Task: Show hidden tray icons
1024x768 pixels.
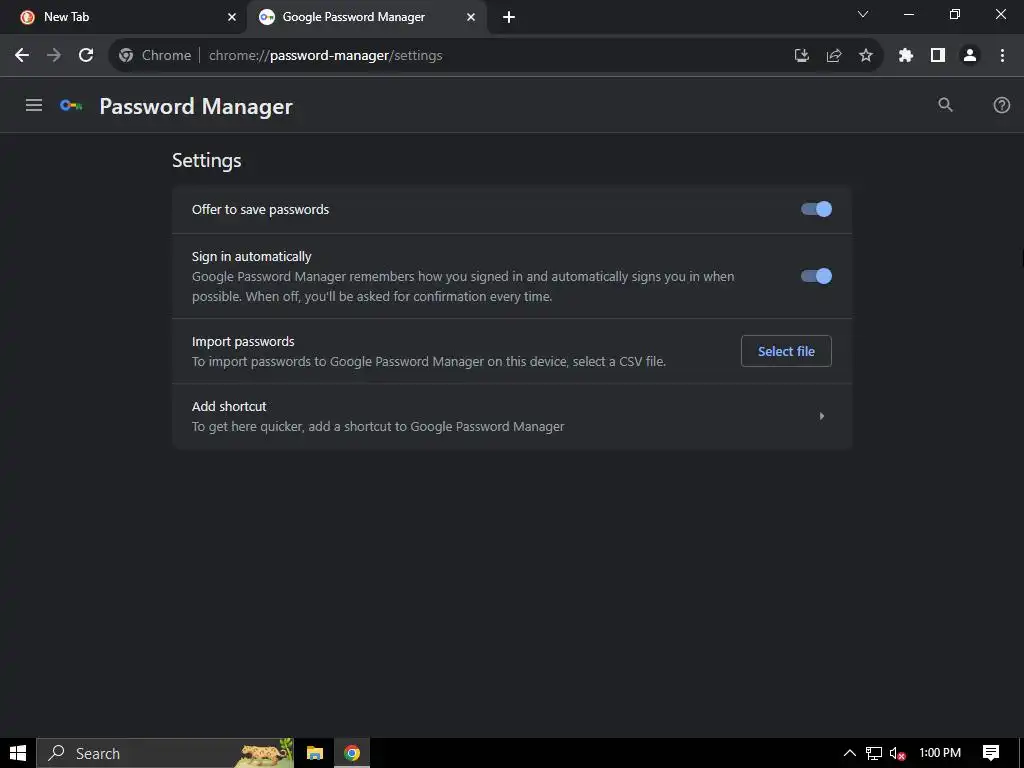Action: tap(850, 753)
